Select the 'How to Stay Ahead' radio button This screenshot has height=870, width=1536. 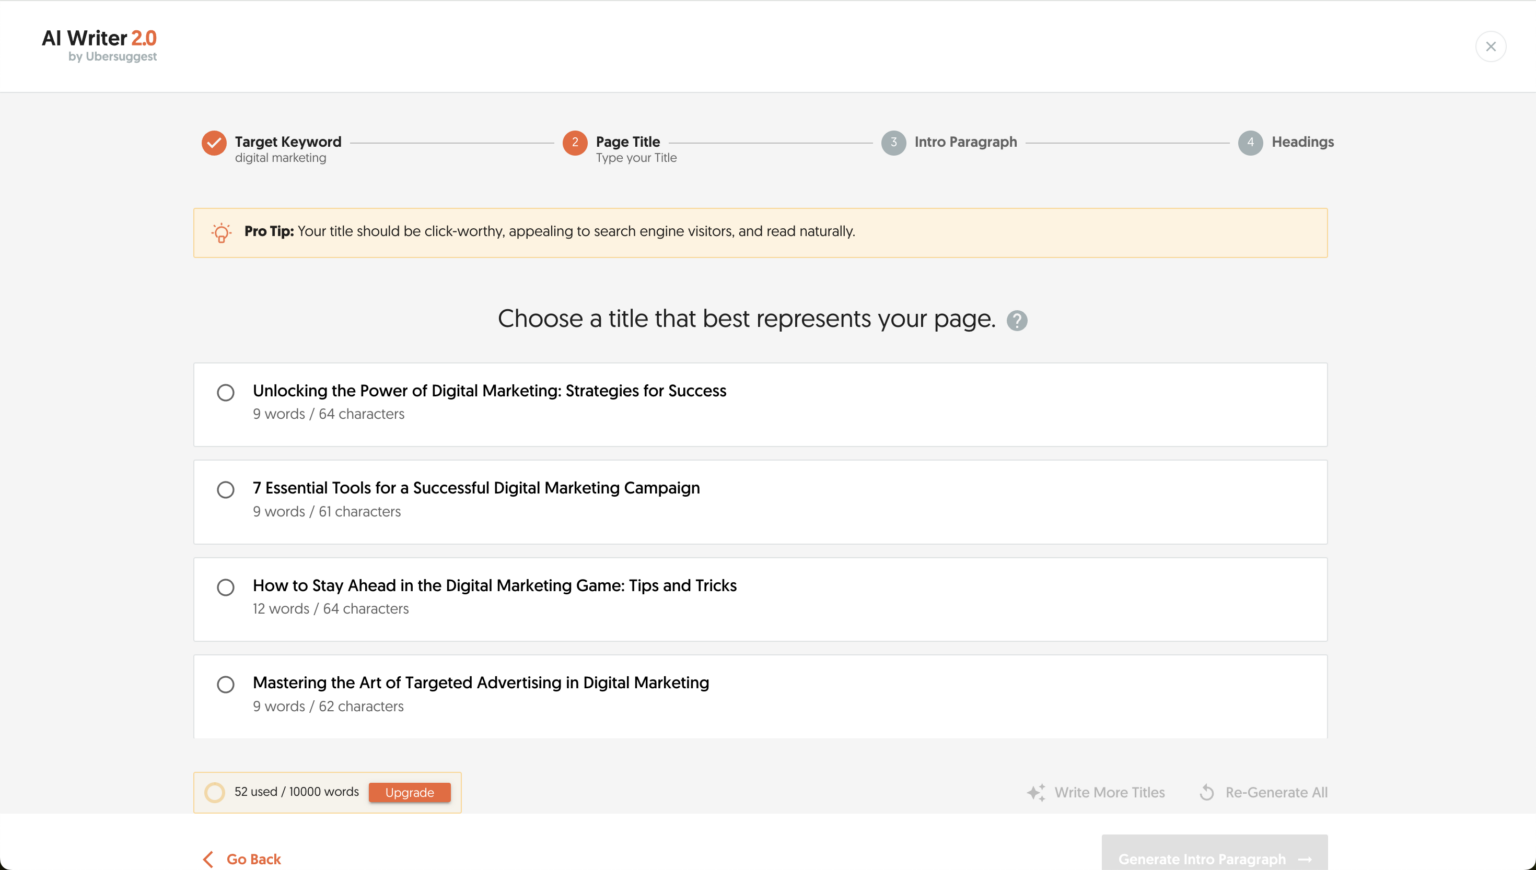click(x=225, y=587)
